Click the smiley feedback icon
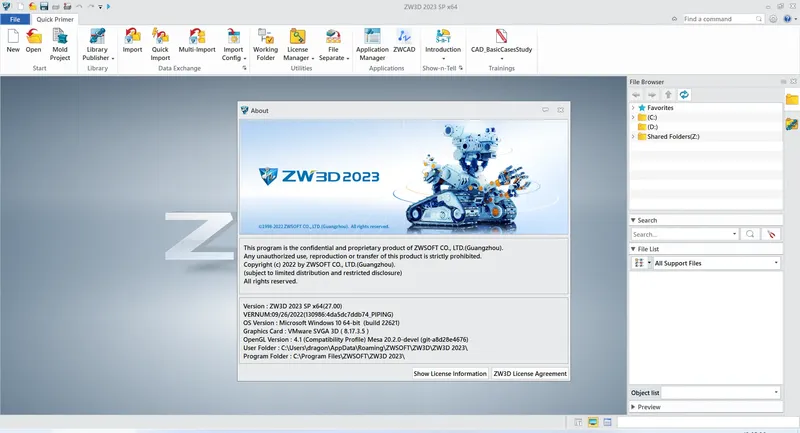The image size is (800, 433). pos(773,19)
